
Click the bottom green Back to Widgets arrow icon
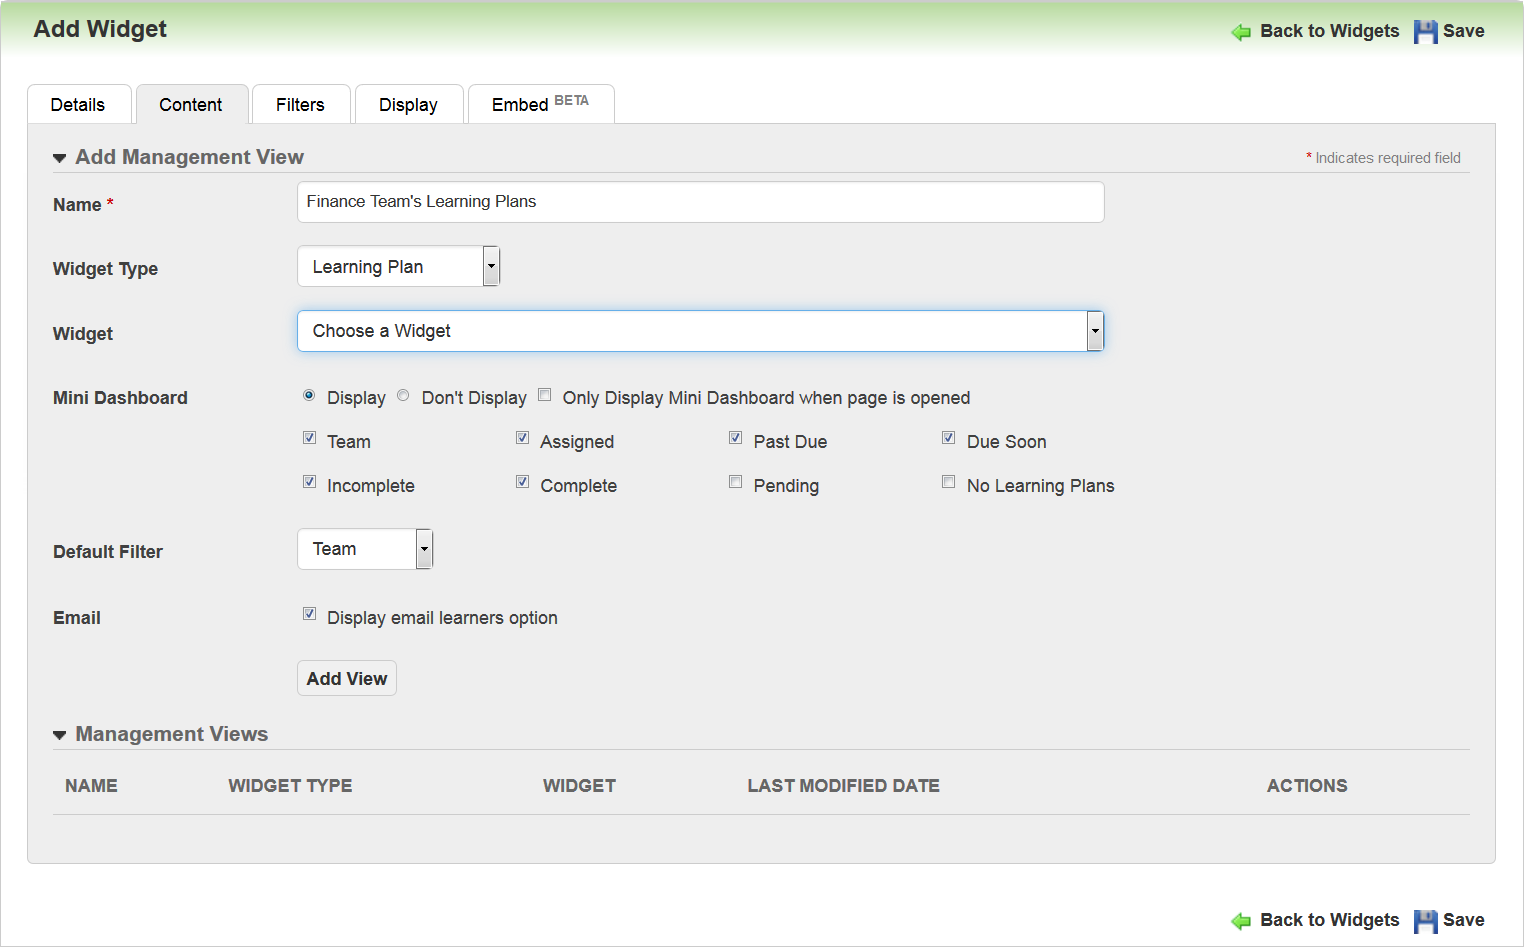point(1241,921)
